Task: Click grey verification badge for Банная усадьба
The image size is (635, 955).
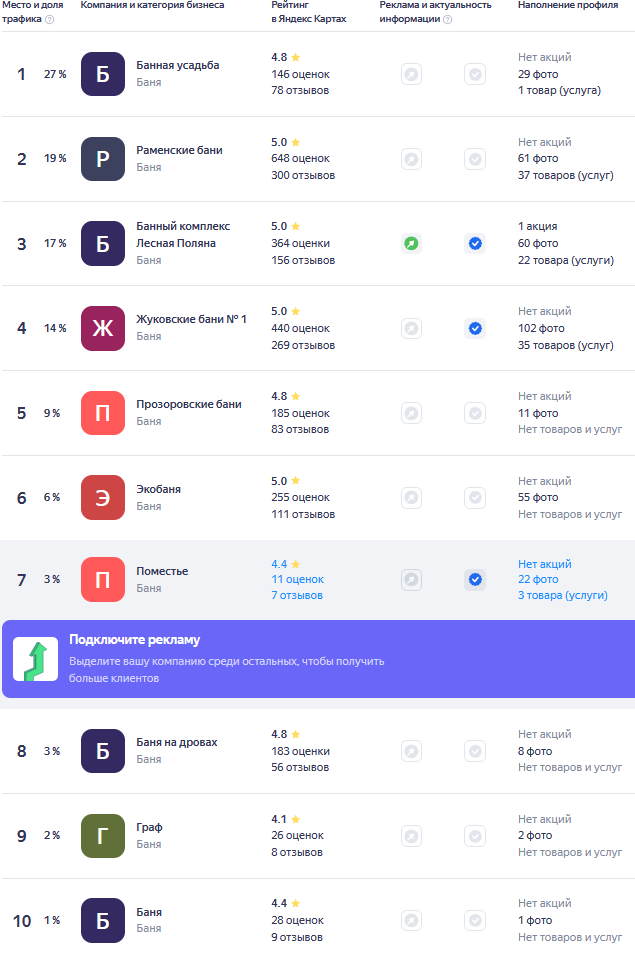Action: coord(475,74)
